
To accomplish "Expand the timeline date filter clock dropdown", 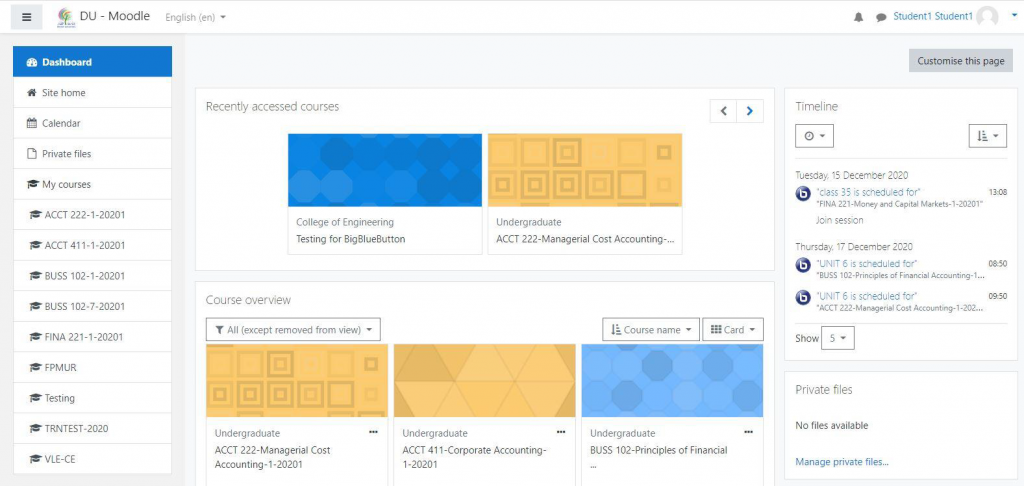I will 814,136.
